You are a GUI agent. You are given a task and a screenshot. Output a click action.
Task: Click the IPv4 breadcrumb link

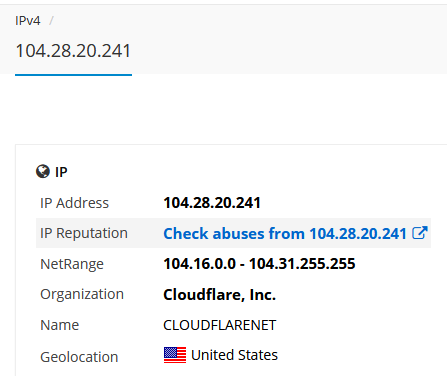[x=28, y=21]
